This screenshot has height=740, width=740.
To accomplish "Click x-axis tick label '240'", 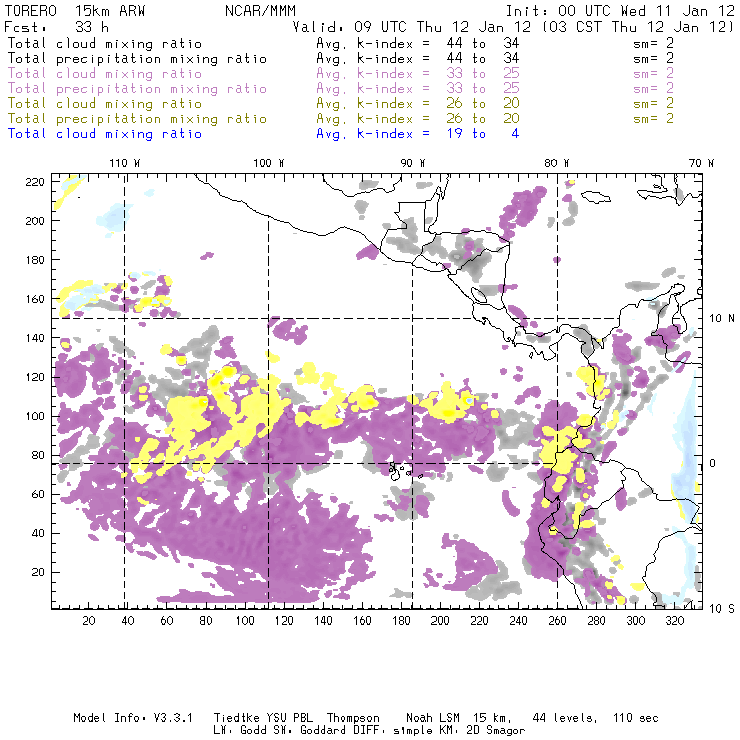I will pos(518,621).
